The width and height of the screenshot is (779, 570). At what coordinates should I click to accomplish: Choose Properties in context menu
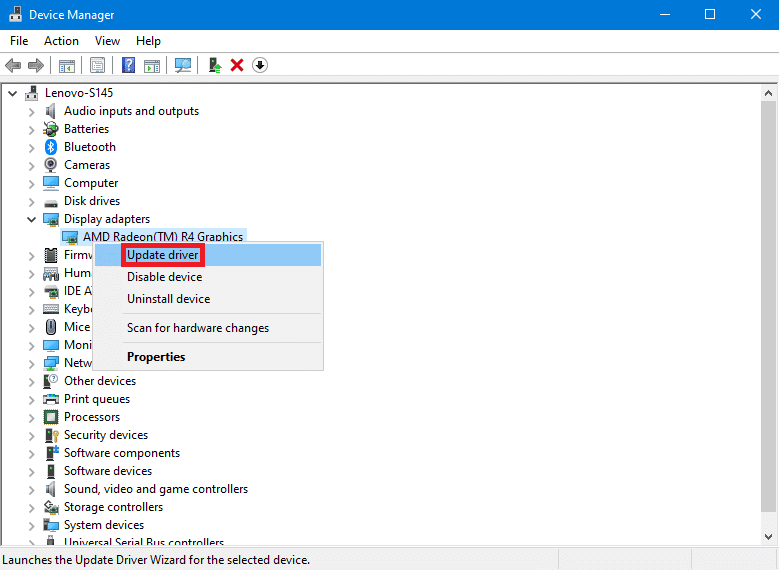point(208,357)
